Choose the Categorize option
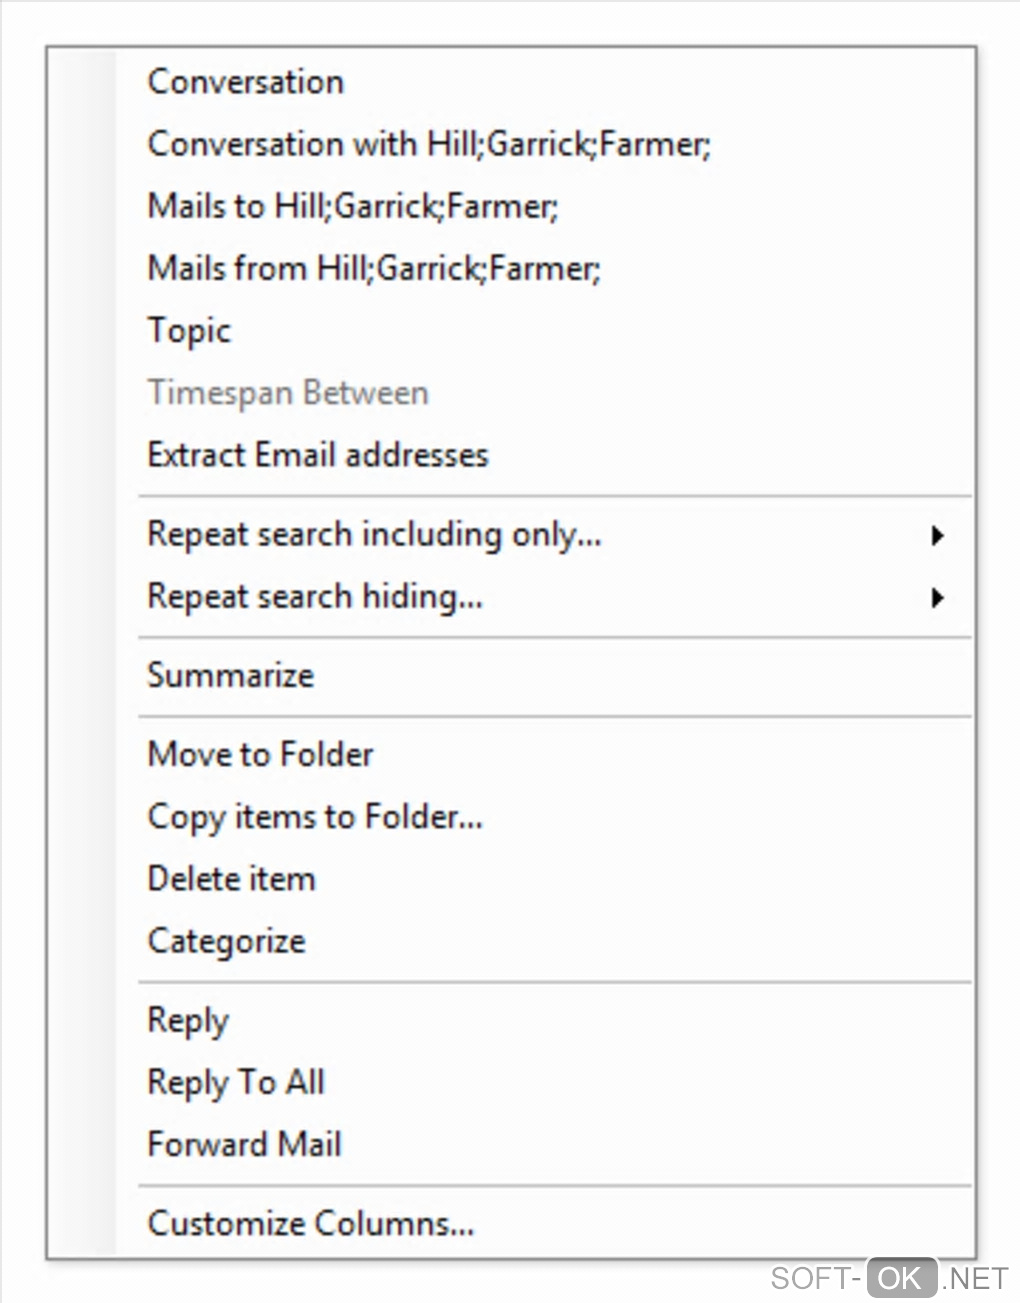The width and height of the screenshot is (1020, 1303). click(x=227, y=941)
